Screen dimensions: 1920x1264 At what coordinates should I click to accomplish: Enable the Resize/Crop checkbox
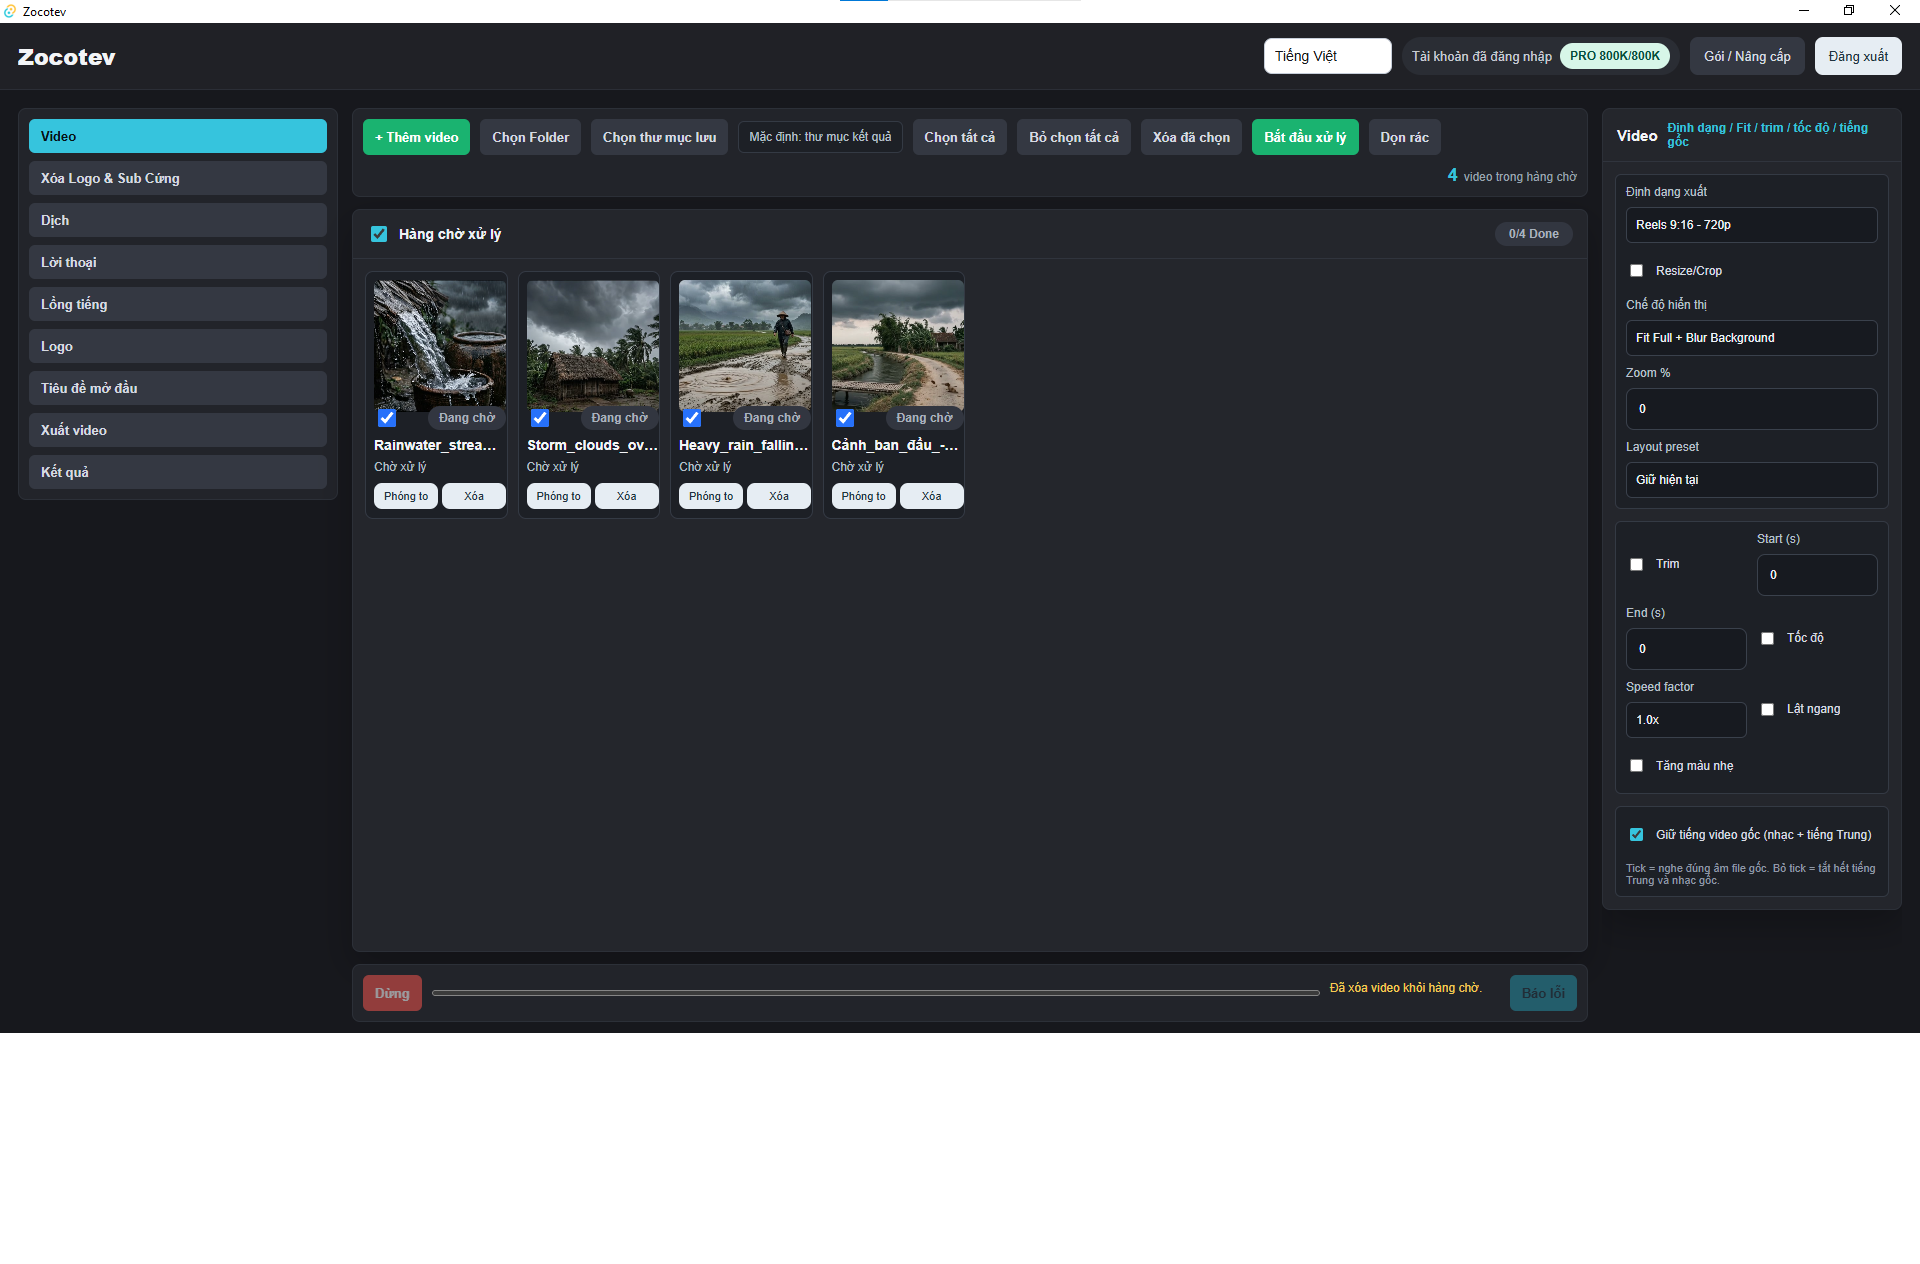click(1636, 271)
